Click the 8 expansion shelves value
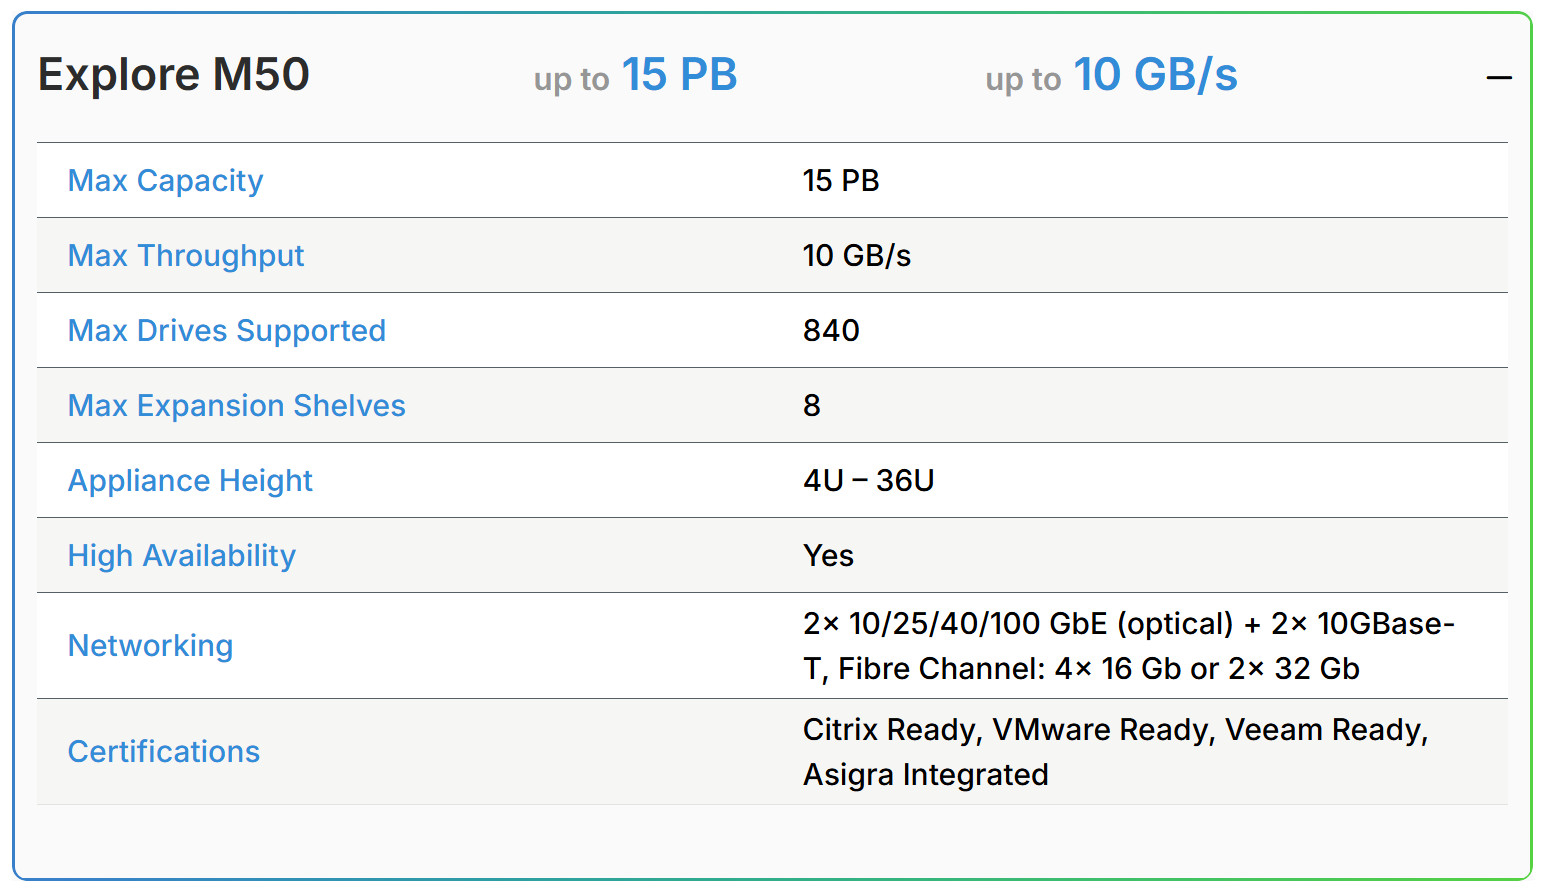The width and height of the screenshot is (1545, 893). (x=812, y=406)
